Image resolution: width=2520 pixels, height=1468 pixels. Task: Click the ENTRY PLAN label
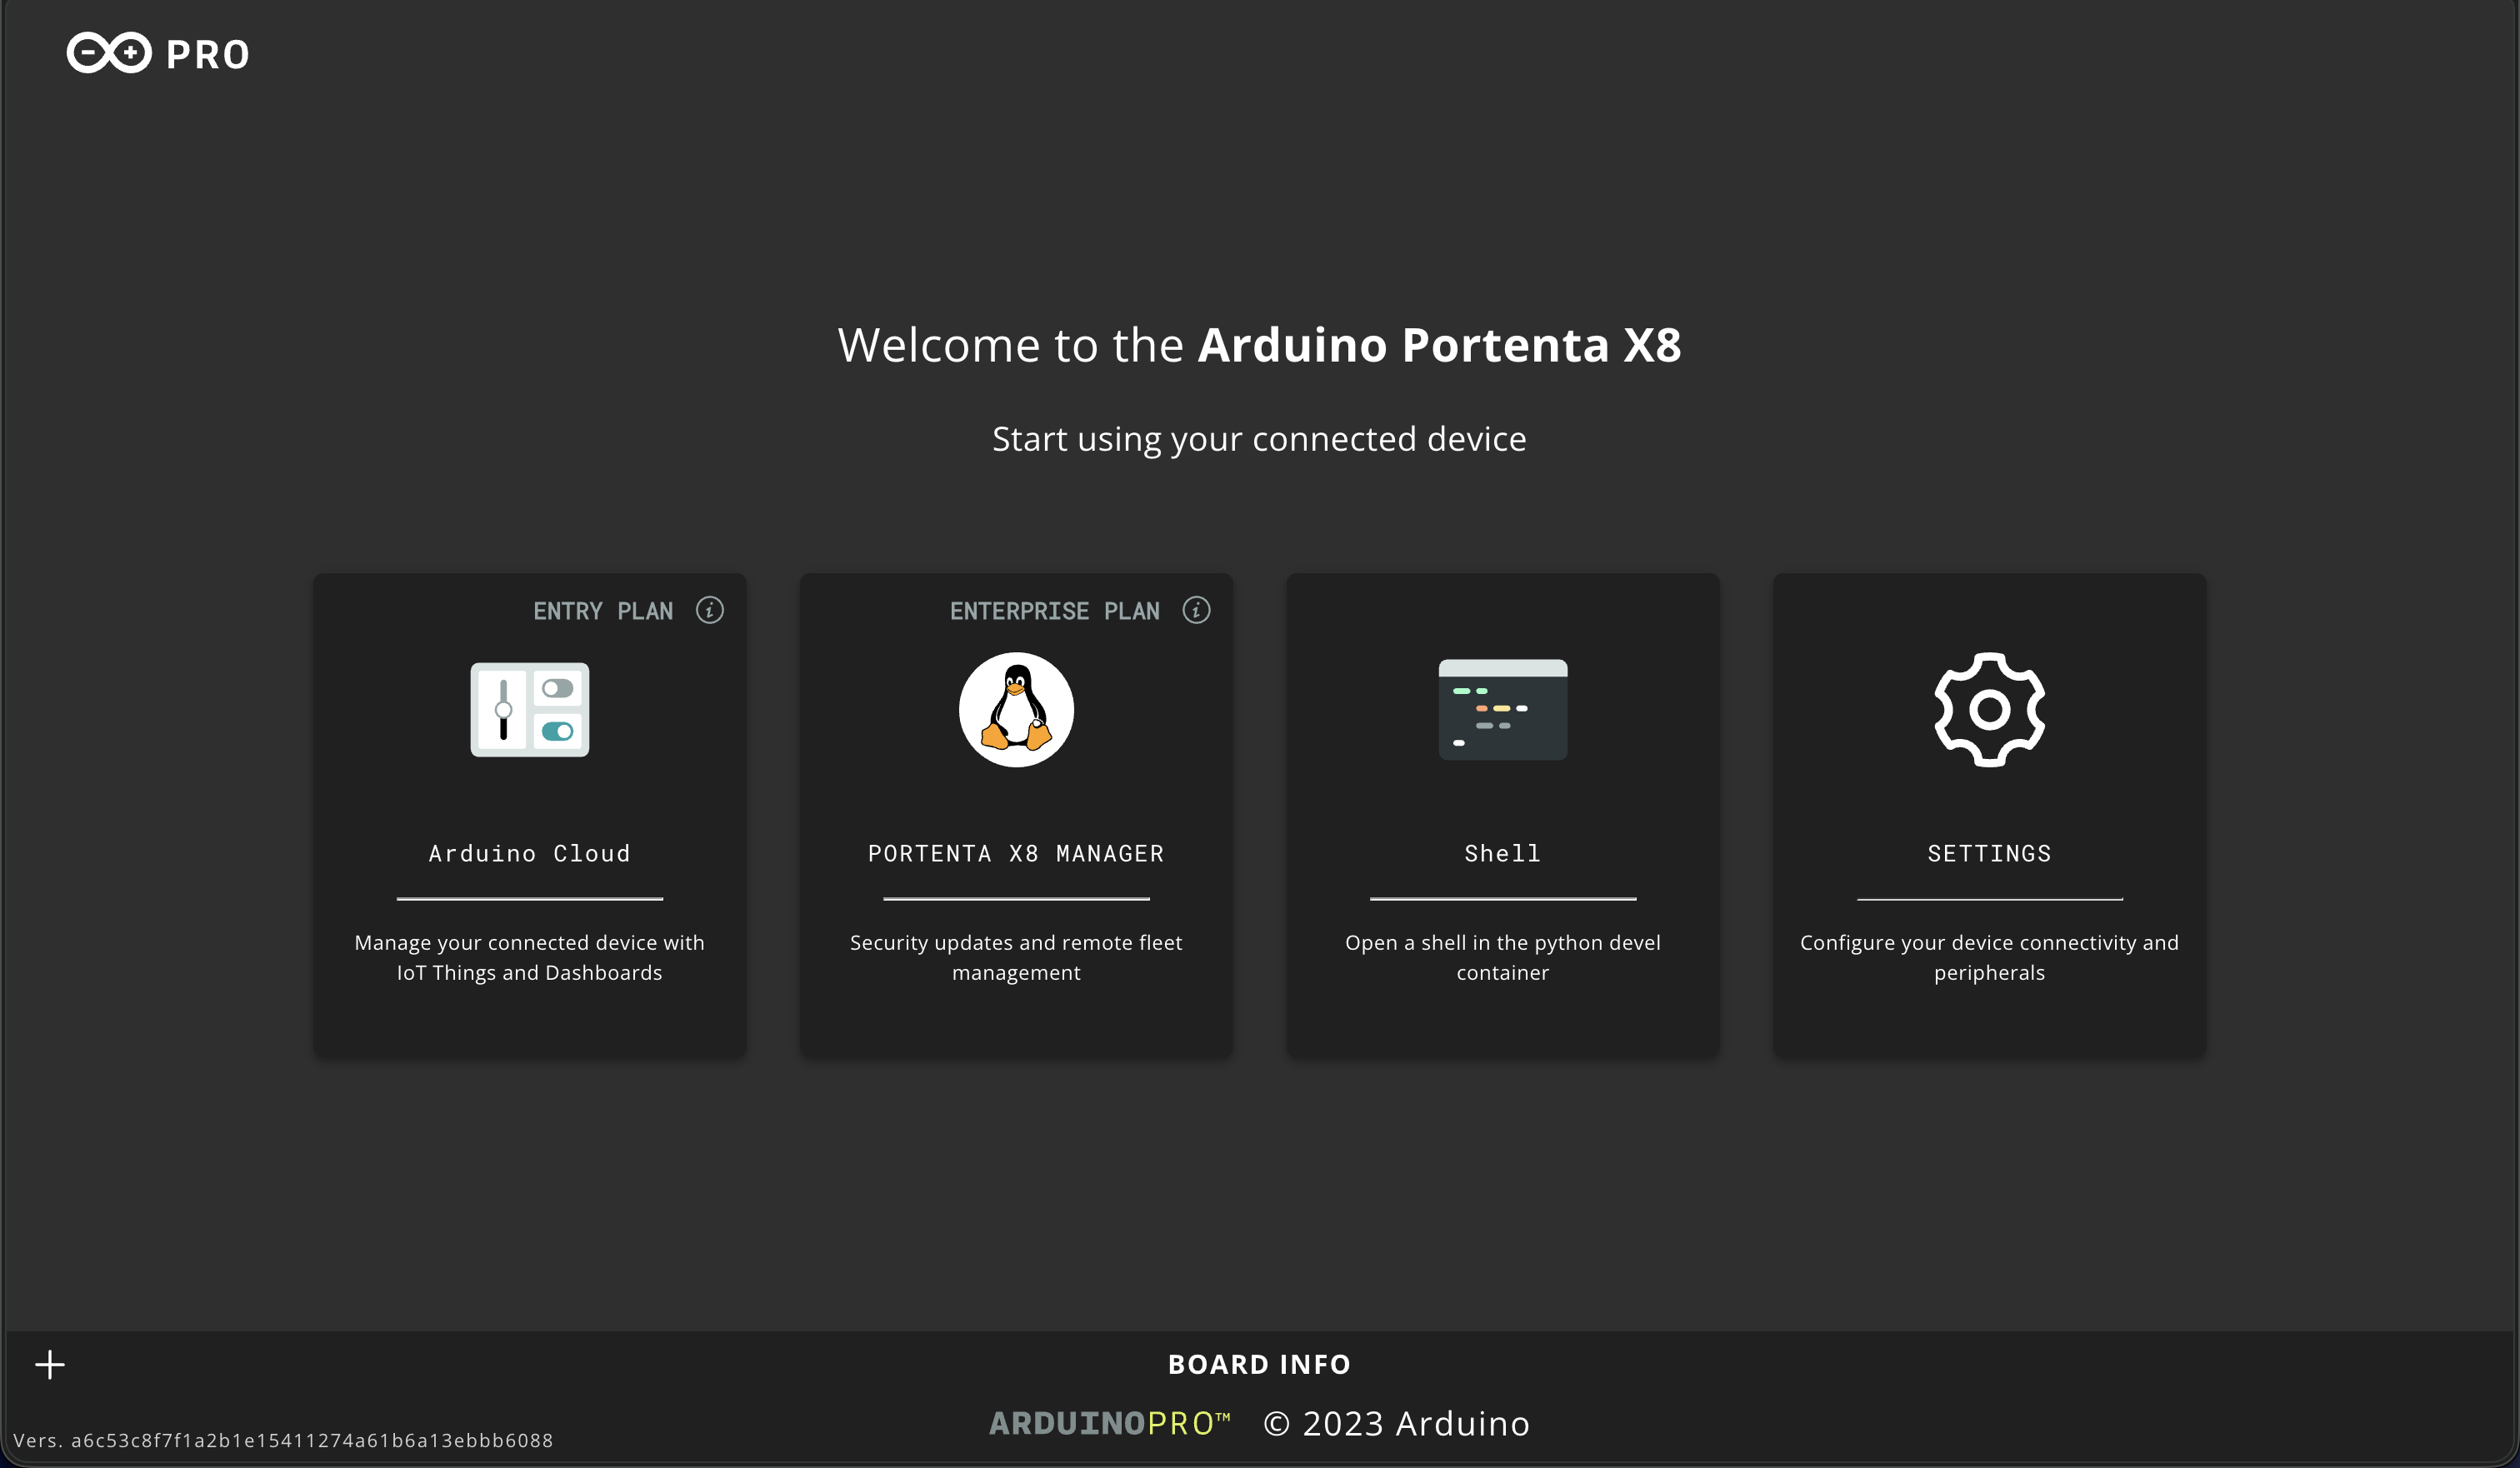[603, 611]
